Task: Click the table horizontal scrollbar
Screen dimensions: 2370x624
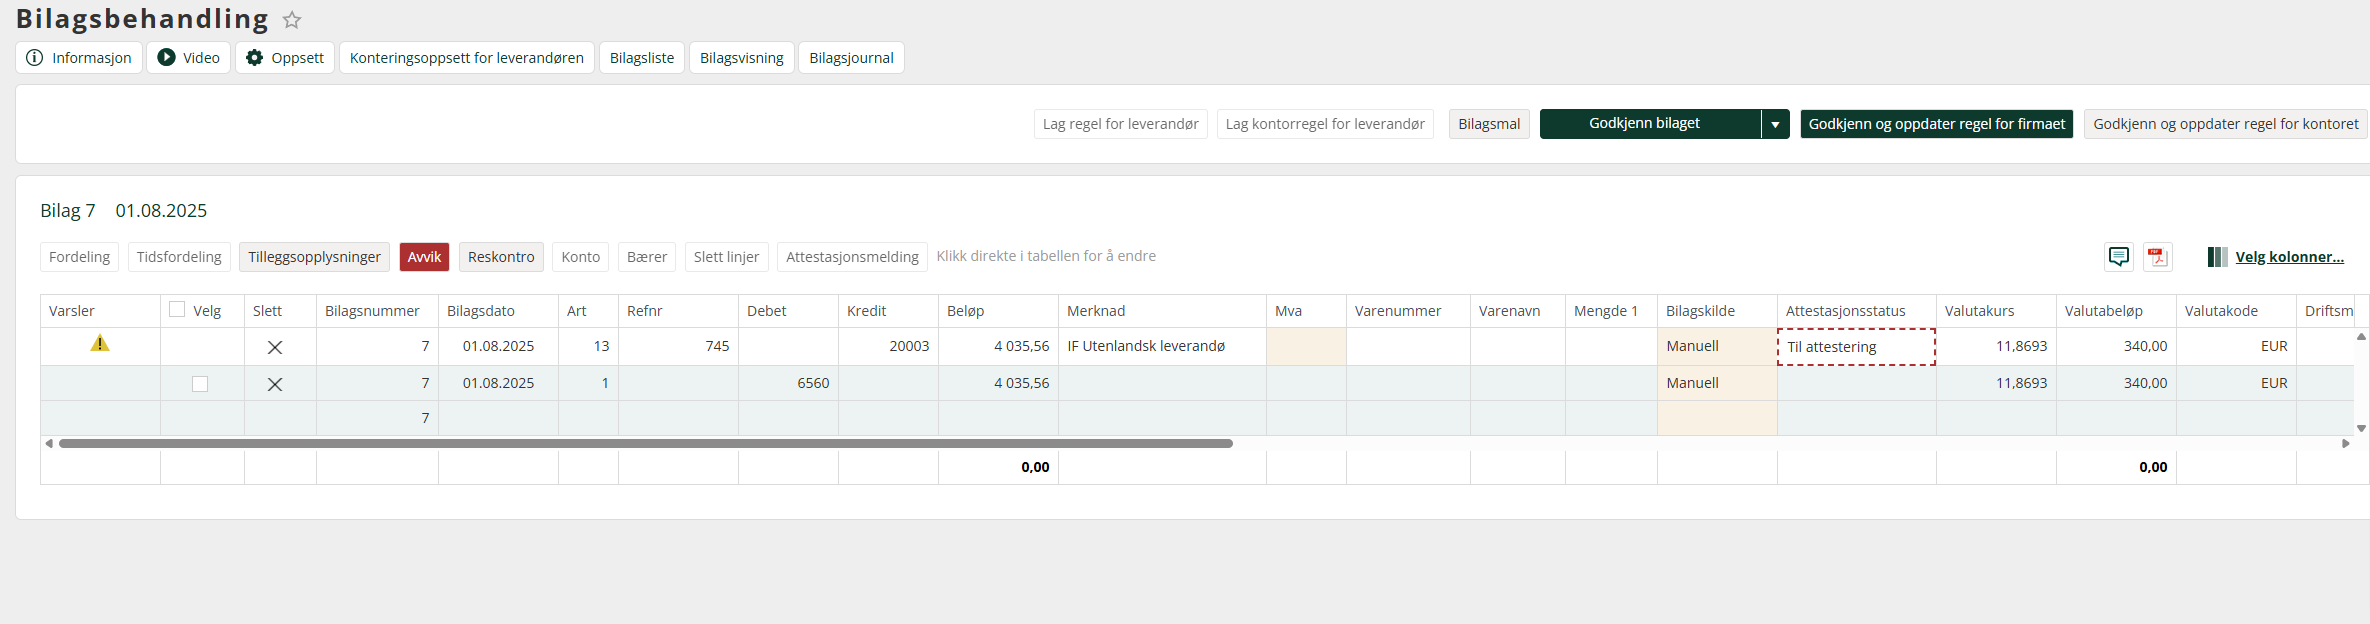Action: pos(646,443)
